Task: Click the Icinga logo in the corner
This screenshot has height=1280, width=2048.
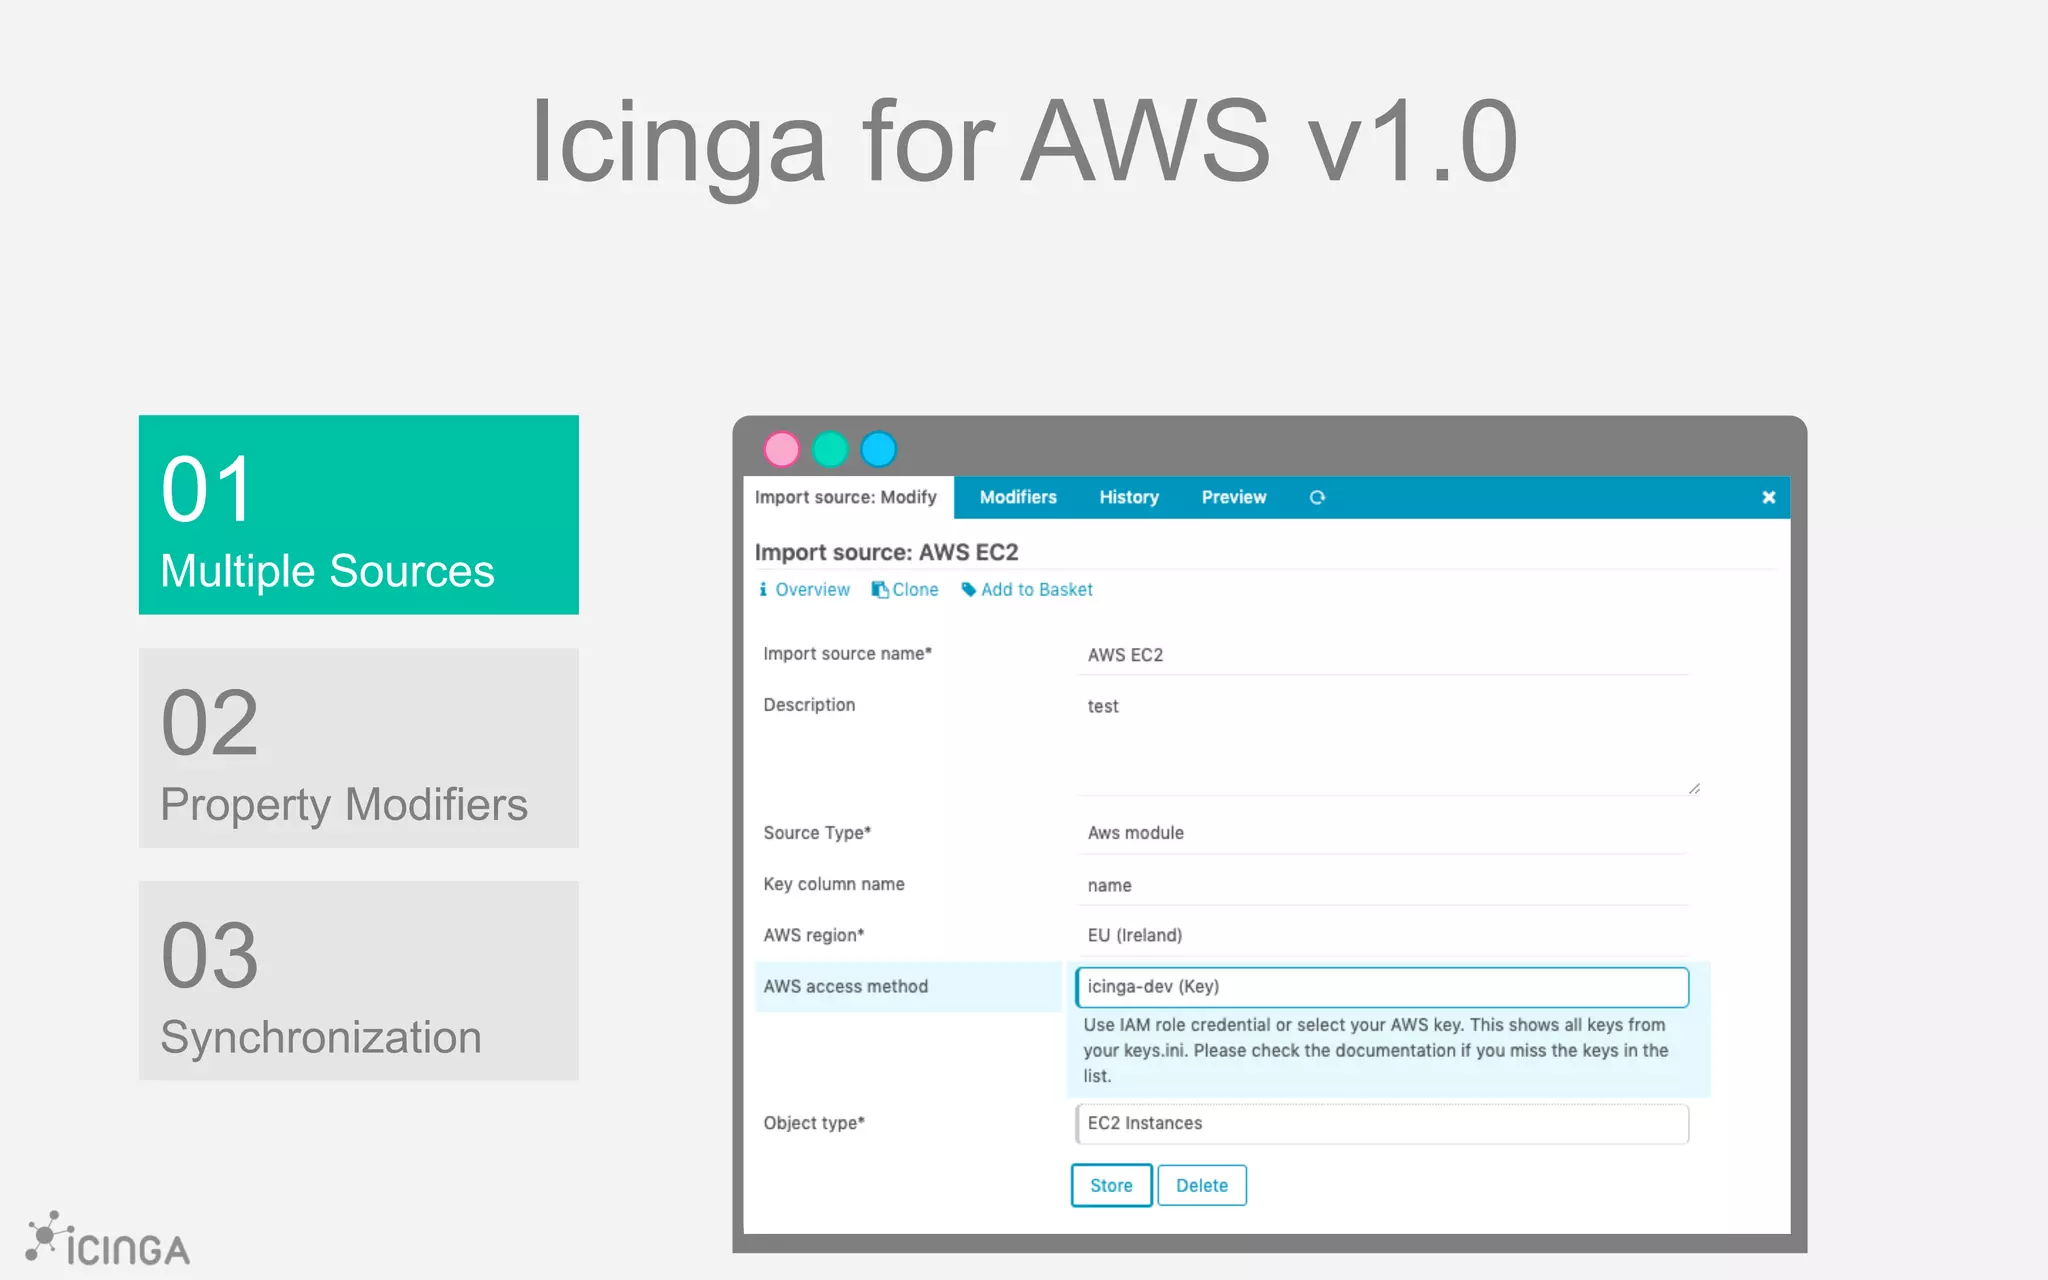Action: pos(108,1241)
